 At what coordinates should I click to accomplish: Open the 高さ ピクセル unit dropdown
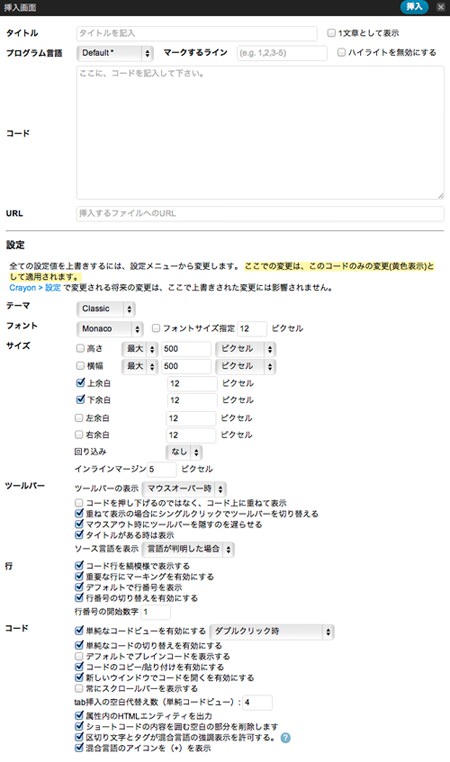[x=246, y=349]
